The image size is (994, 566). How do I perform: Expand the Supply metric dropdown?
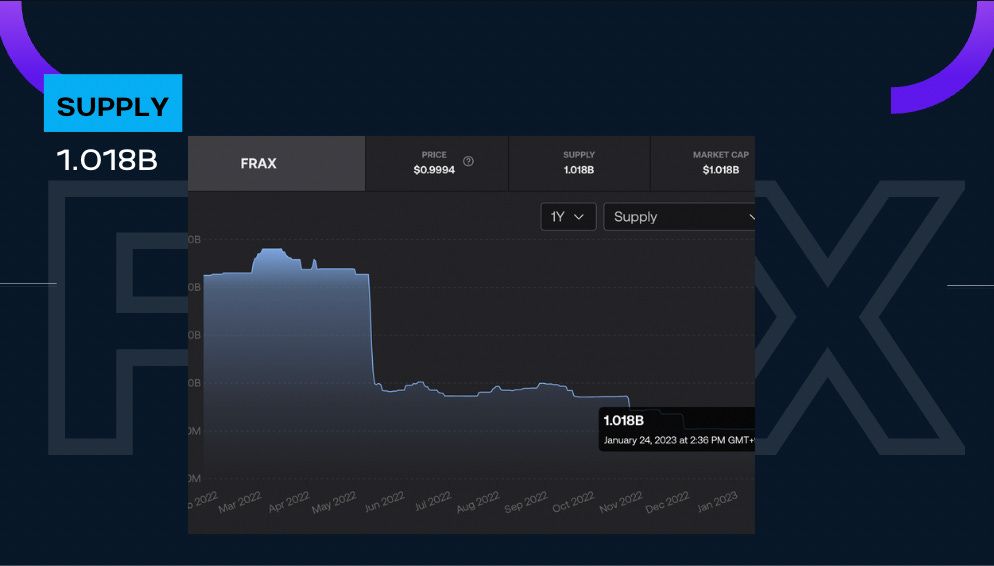tap(680, 217)
